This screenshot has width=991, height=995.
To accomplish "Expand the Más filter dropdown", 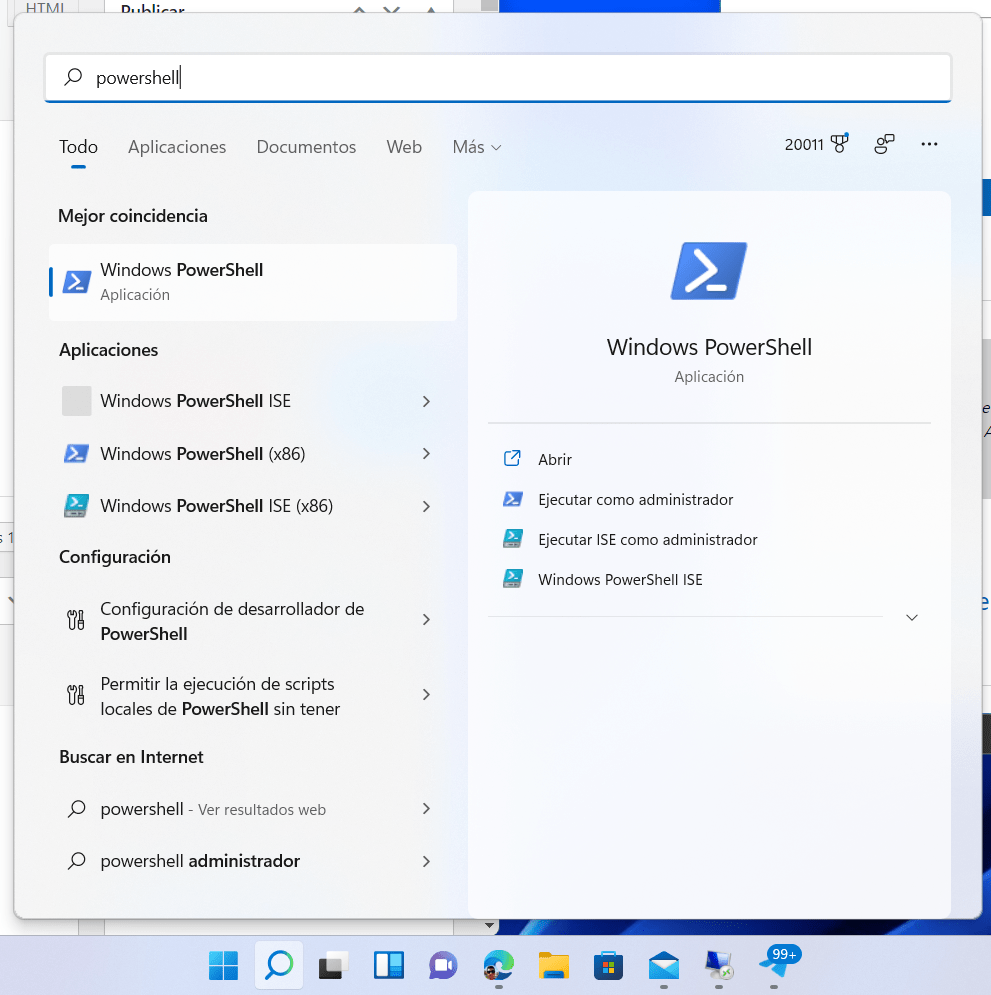I will coord(477,147).
